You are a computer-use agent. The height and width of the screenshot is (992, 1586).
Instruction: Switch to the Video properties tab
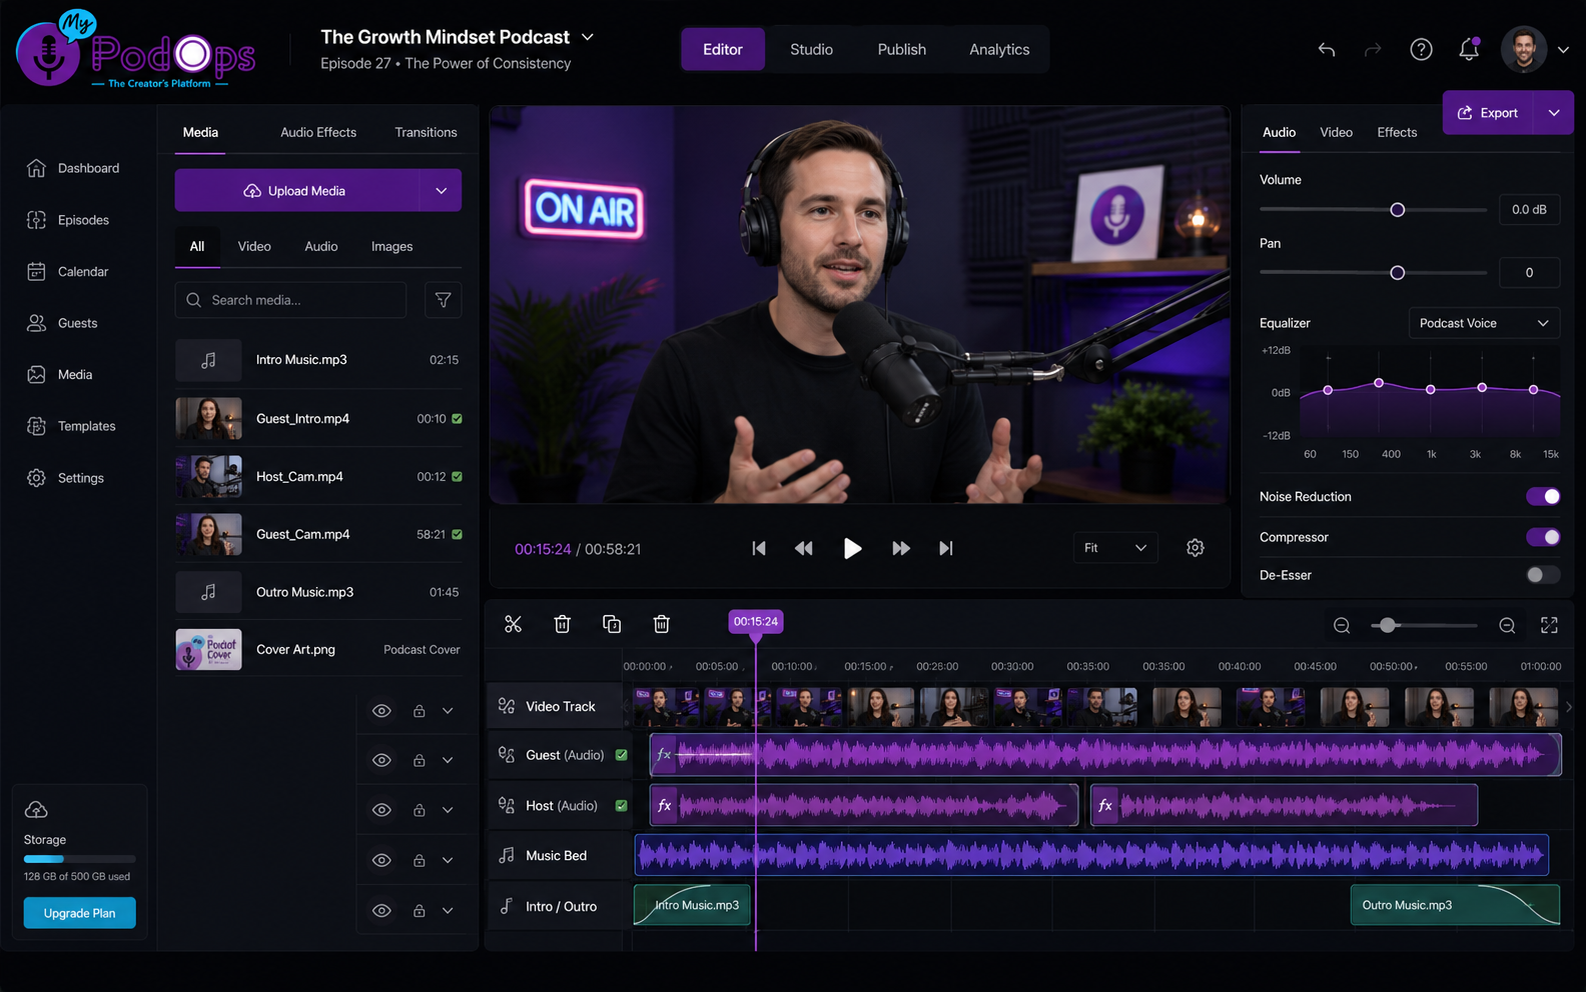pyautogui.click(x=1336, y=132)
